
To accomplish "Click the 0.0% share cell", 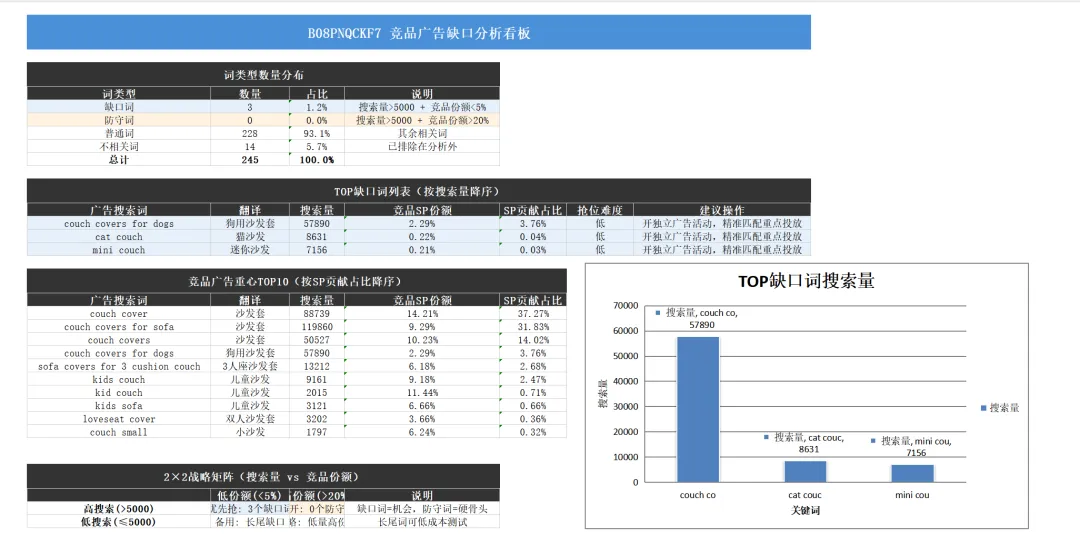I will pos(317,120).
